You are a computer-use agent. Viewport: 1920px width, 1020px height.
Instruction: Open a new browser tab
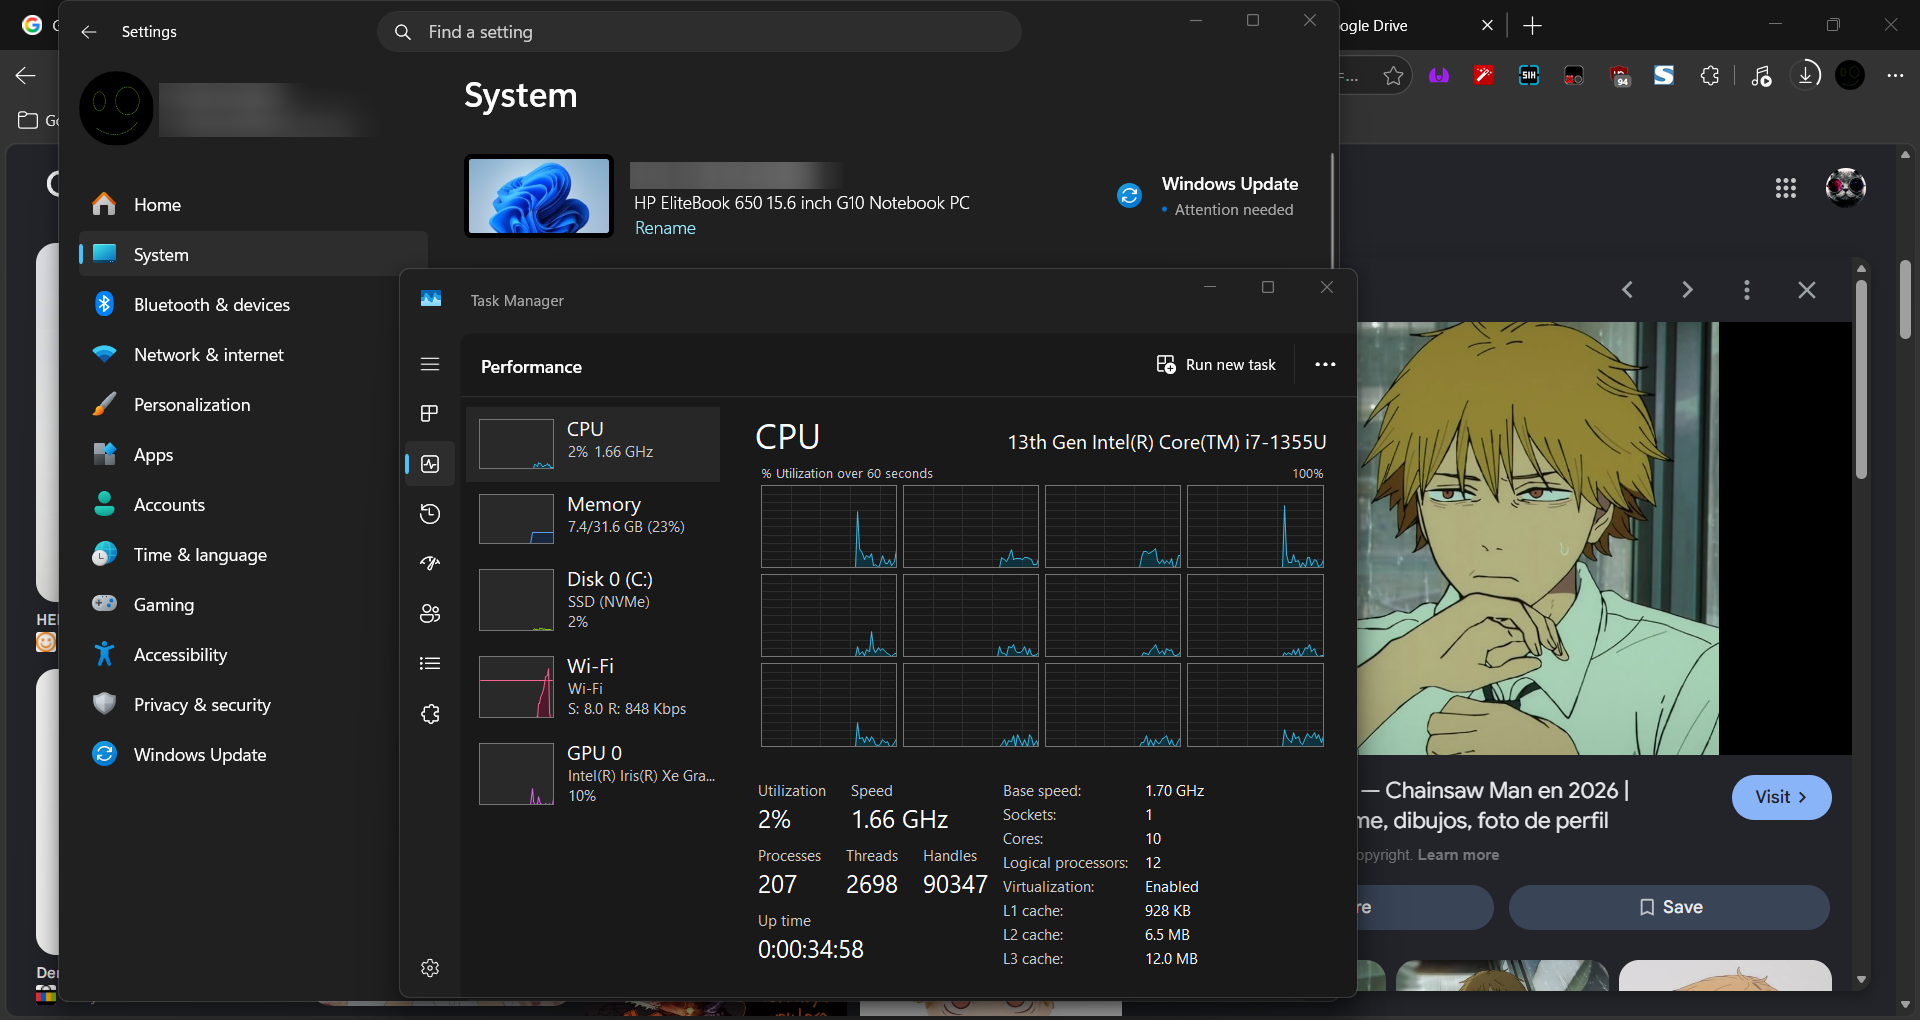[x=1532, y=26]
